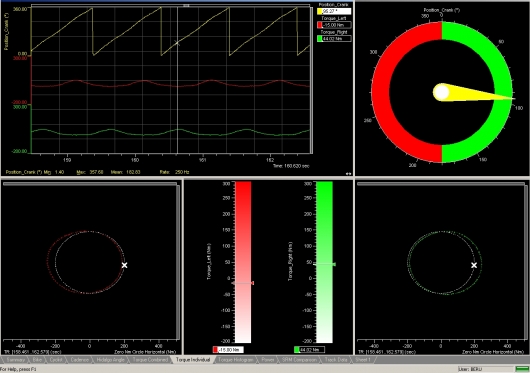Click the 'For Help, press F1' status text
The width and height of the screenshot is (530, 373).
click(18, 369)
